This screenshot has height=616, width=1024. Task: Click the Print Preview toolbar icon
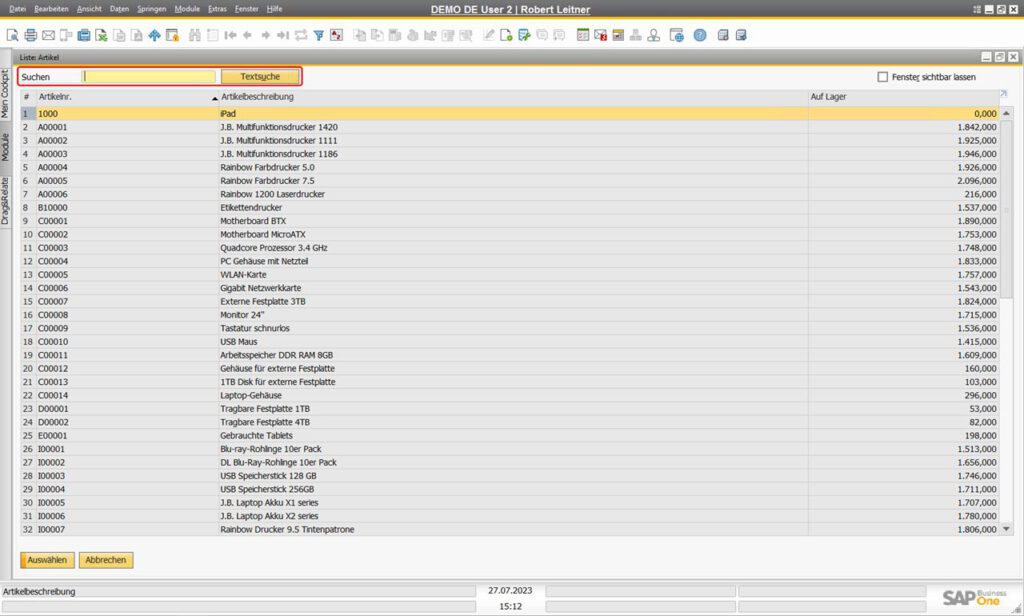(12, 35)
